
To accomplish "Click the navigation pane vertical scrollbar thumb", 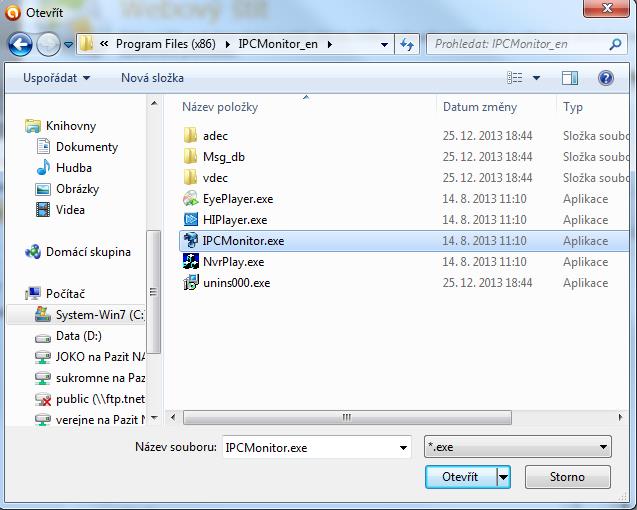I will [153, 292].
